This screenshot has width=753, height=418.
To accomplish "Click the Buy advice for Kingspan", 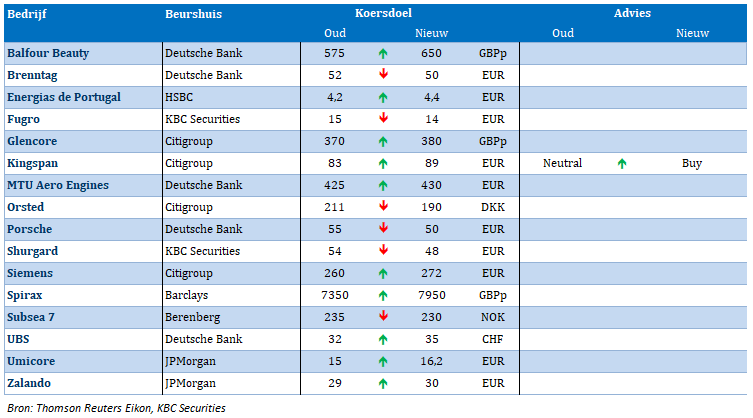I will [x=692, y=163].
